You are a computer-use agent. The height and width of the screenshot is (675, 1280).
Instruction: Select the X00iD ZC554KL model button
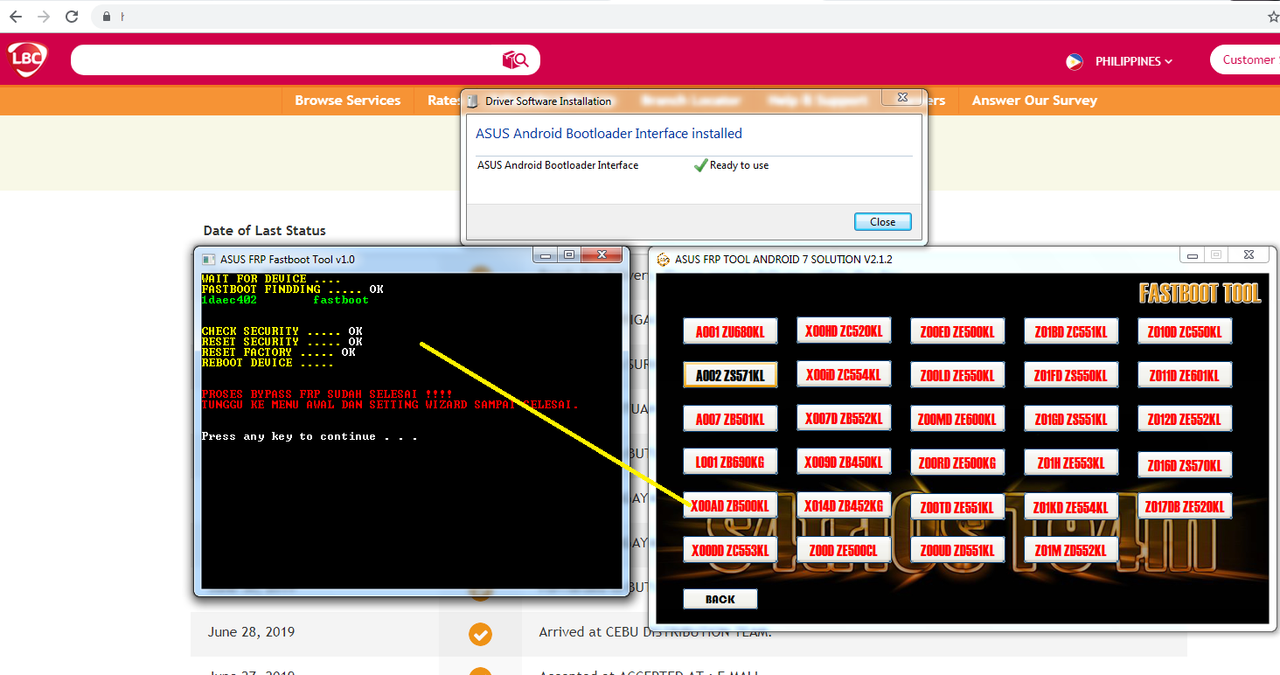point(843,374)
